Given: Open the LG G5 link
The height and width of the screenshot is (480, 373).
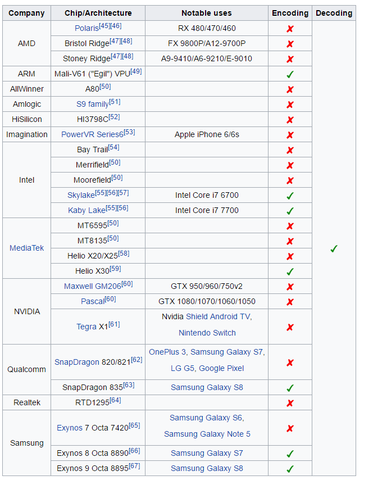Looking at the screenshot, I should click(183, 368).
